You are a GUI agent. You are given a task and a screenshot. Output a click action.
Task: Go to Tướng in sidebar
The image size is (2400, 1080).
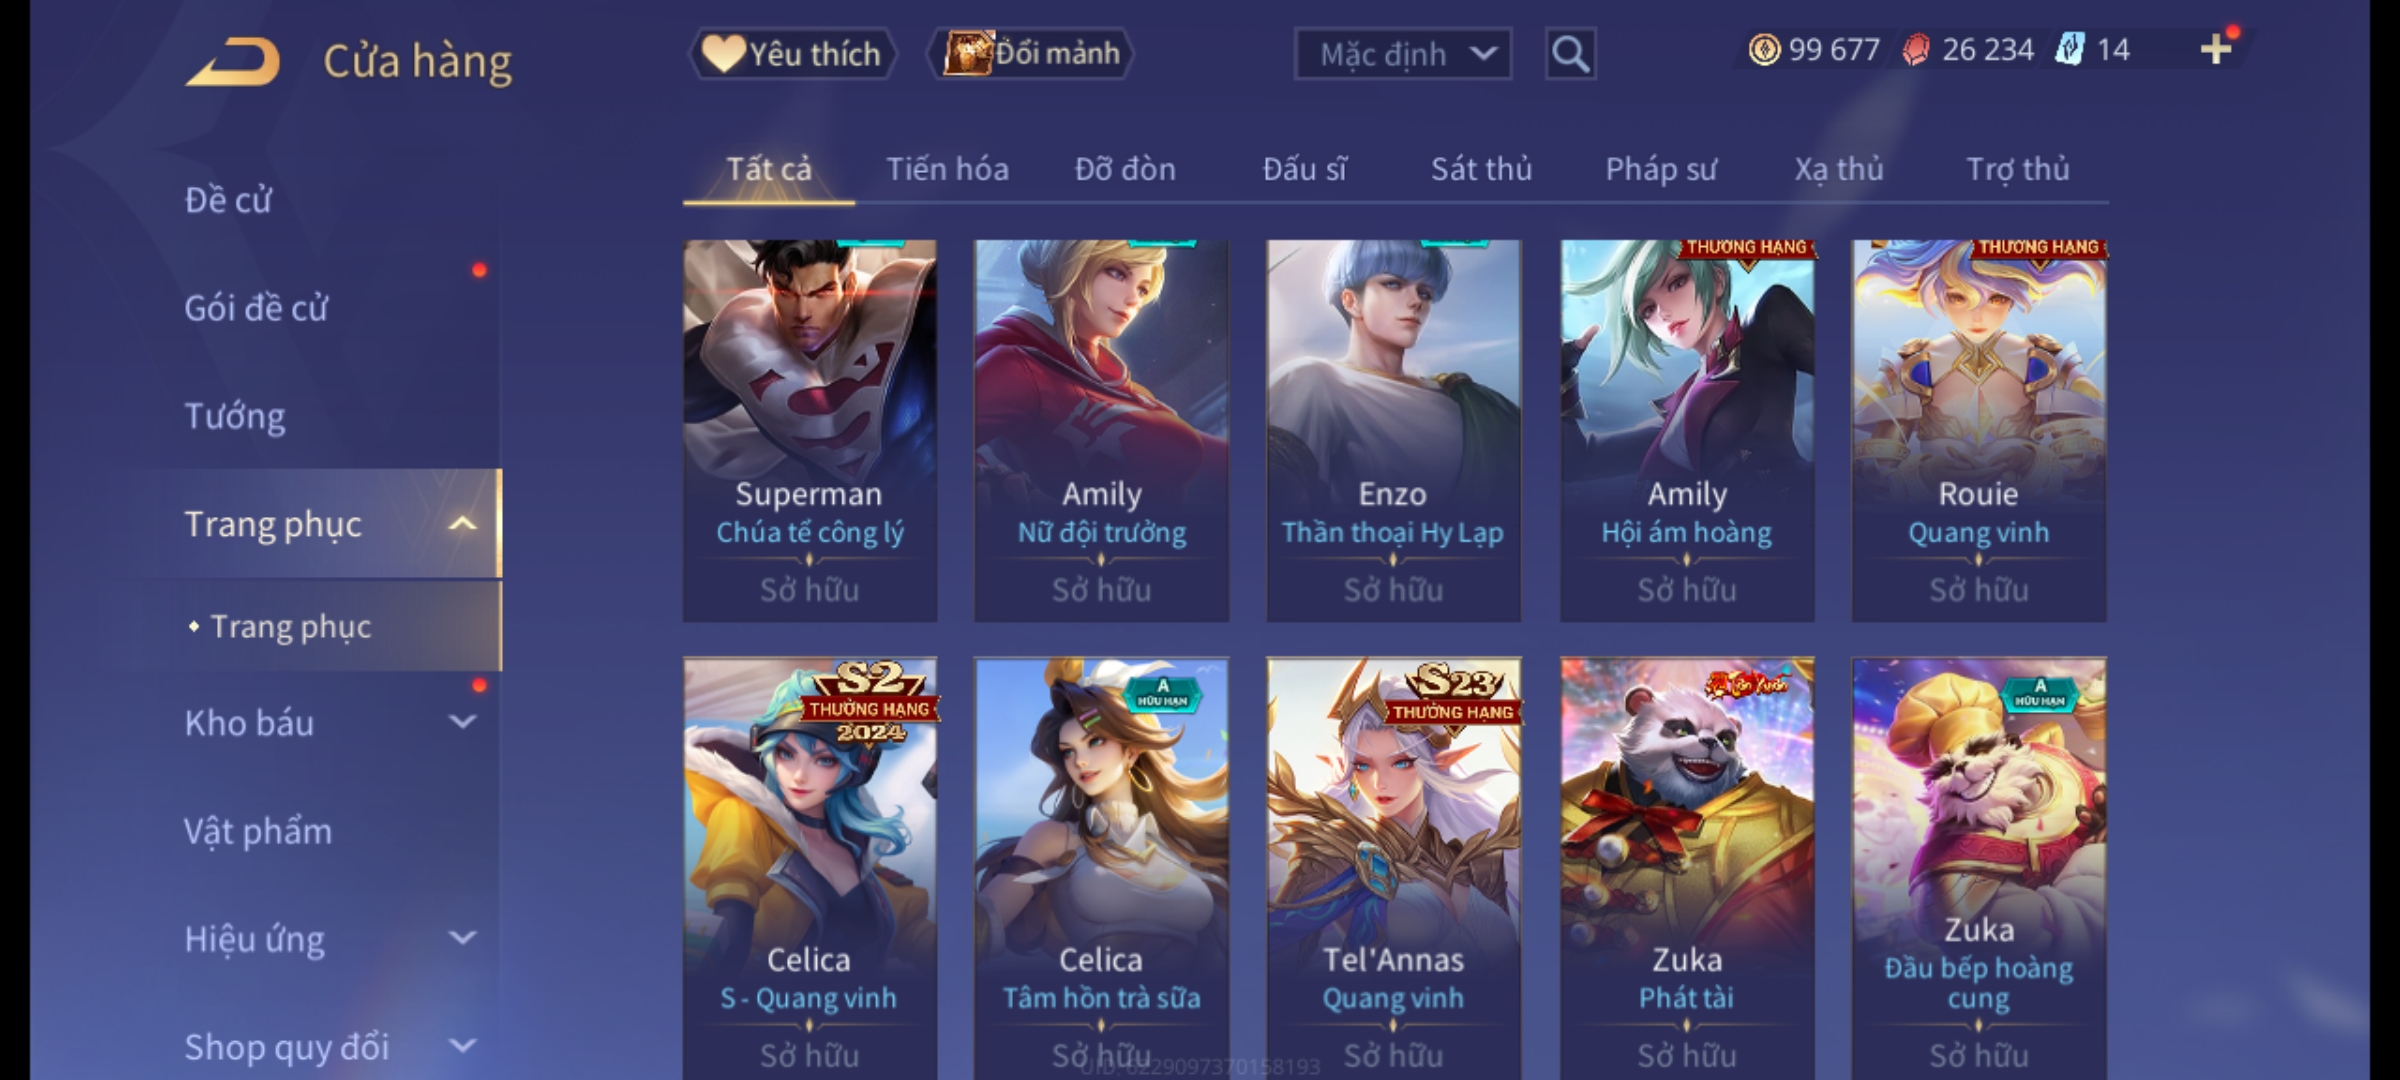(x=235, y=416)
